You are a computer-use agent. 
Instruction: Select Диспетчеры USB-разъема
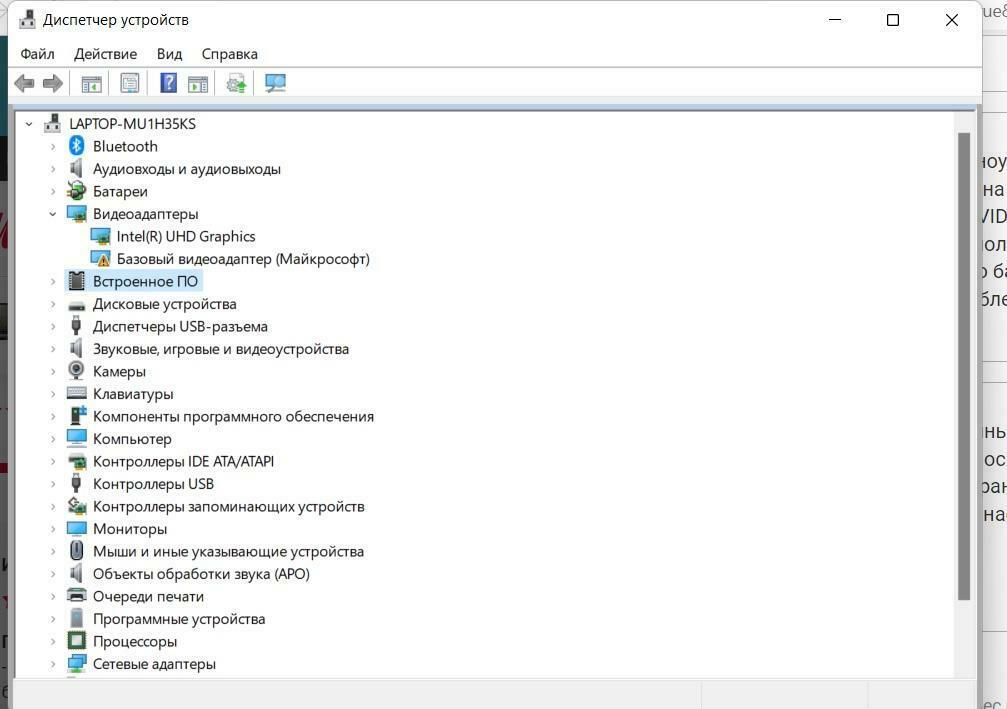[x=180, y=326]
